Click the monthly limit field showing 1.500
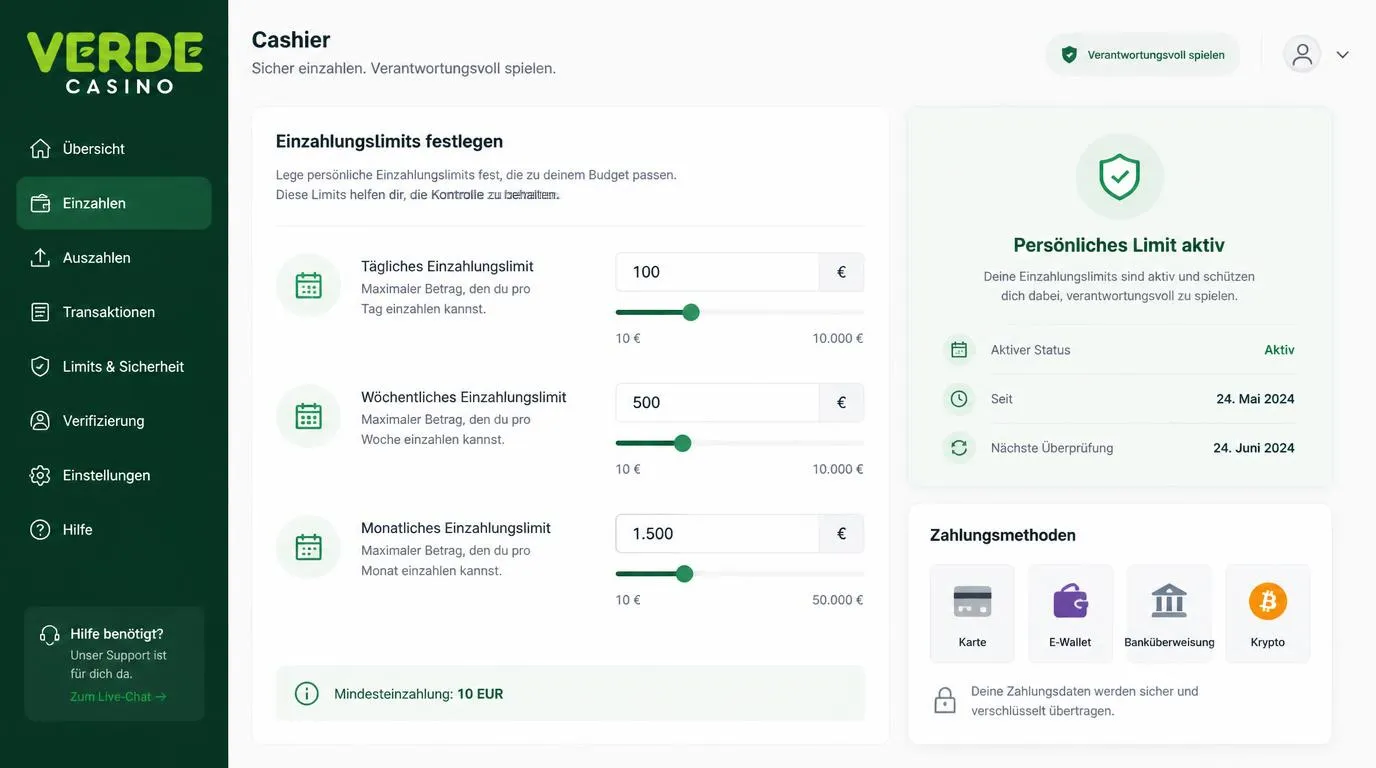1376x768 pixels. tap(718, 534)
